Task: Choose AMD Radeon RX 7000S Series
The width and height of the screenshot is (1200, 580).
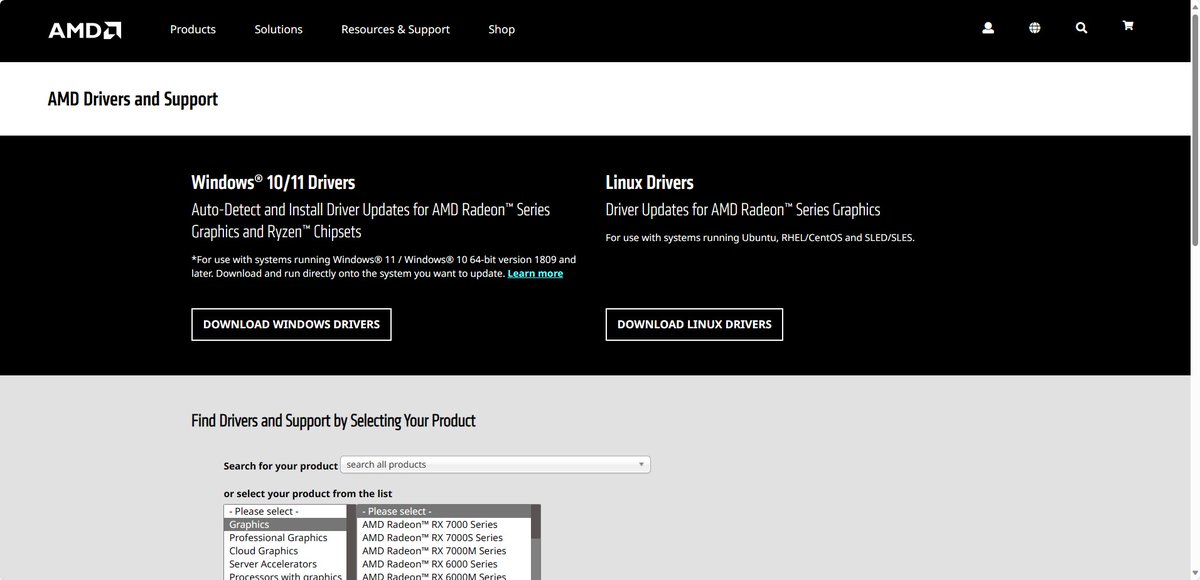Action: coord(443,538)
